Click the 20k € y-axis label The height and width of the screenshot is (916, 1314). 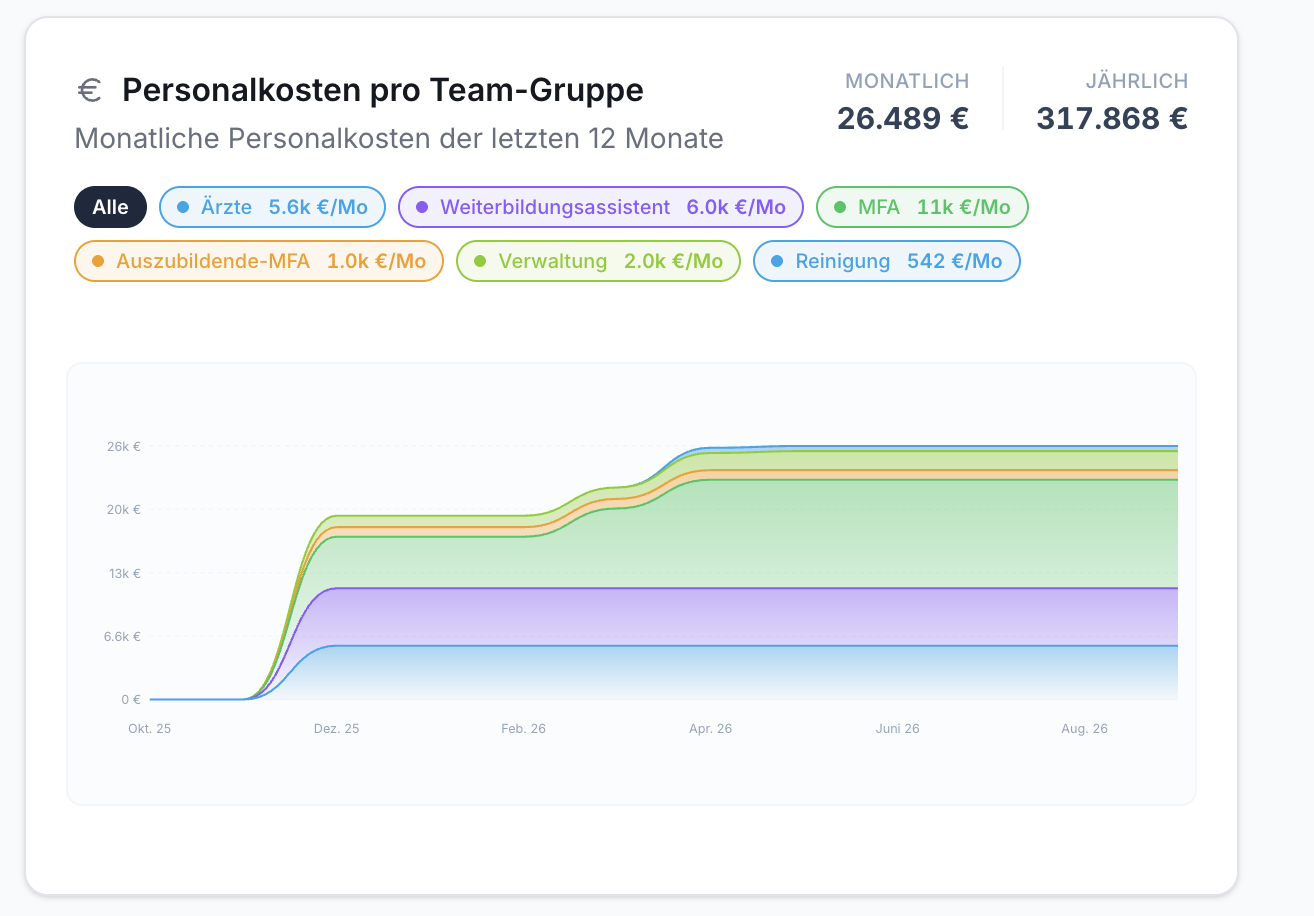[124, 510]
